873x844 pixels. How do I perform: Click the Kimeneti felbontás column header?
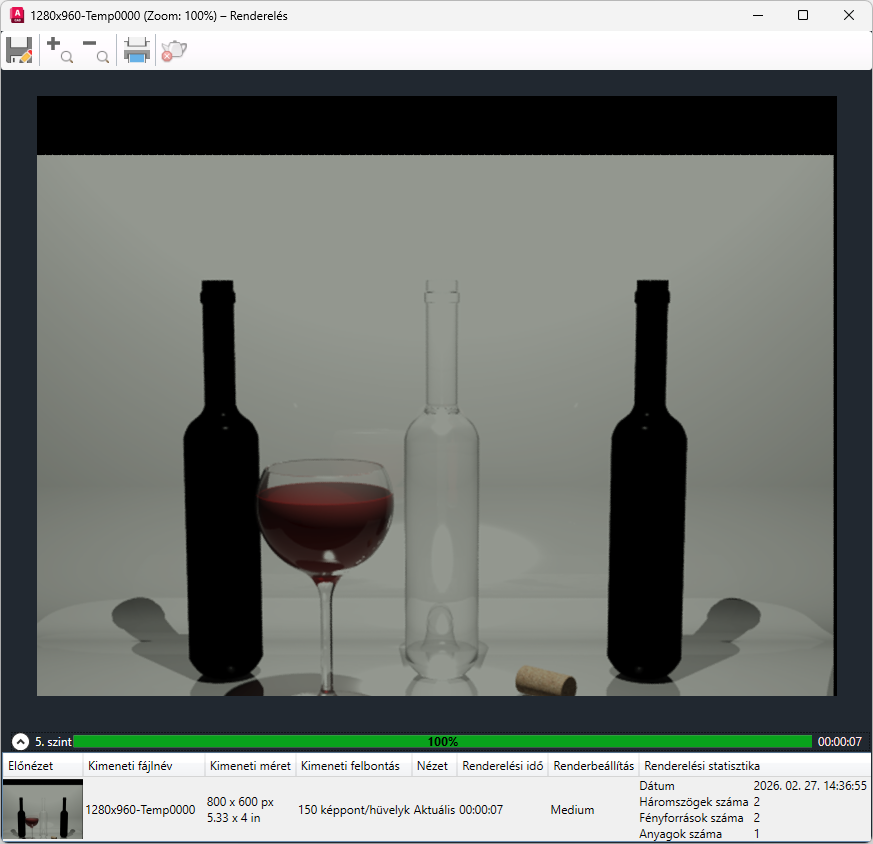(x=350, y=766)
